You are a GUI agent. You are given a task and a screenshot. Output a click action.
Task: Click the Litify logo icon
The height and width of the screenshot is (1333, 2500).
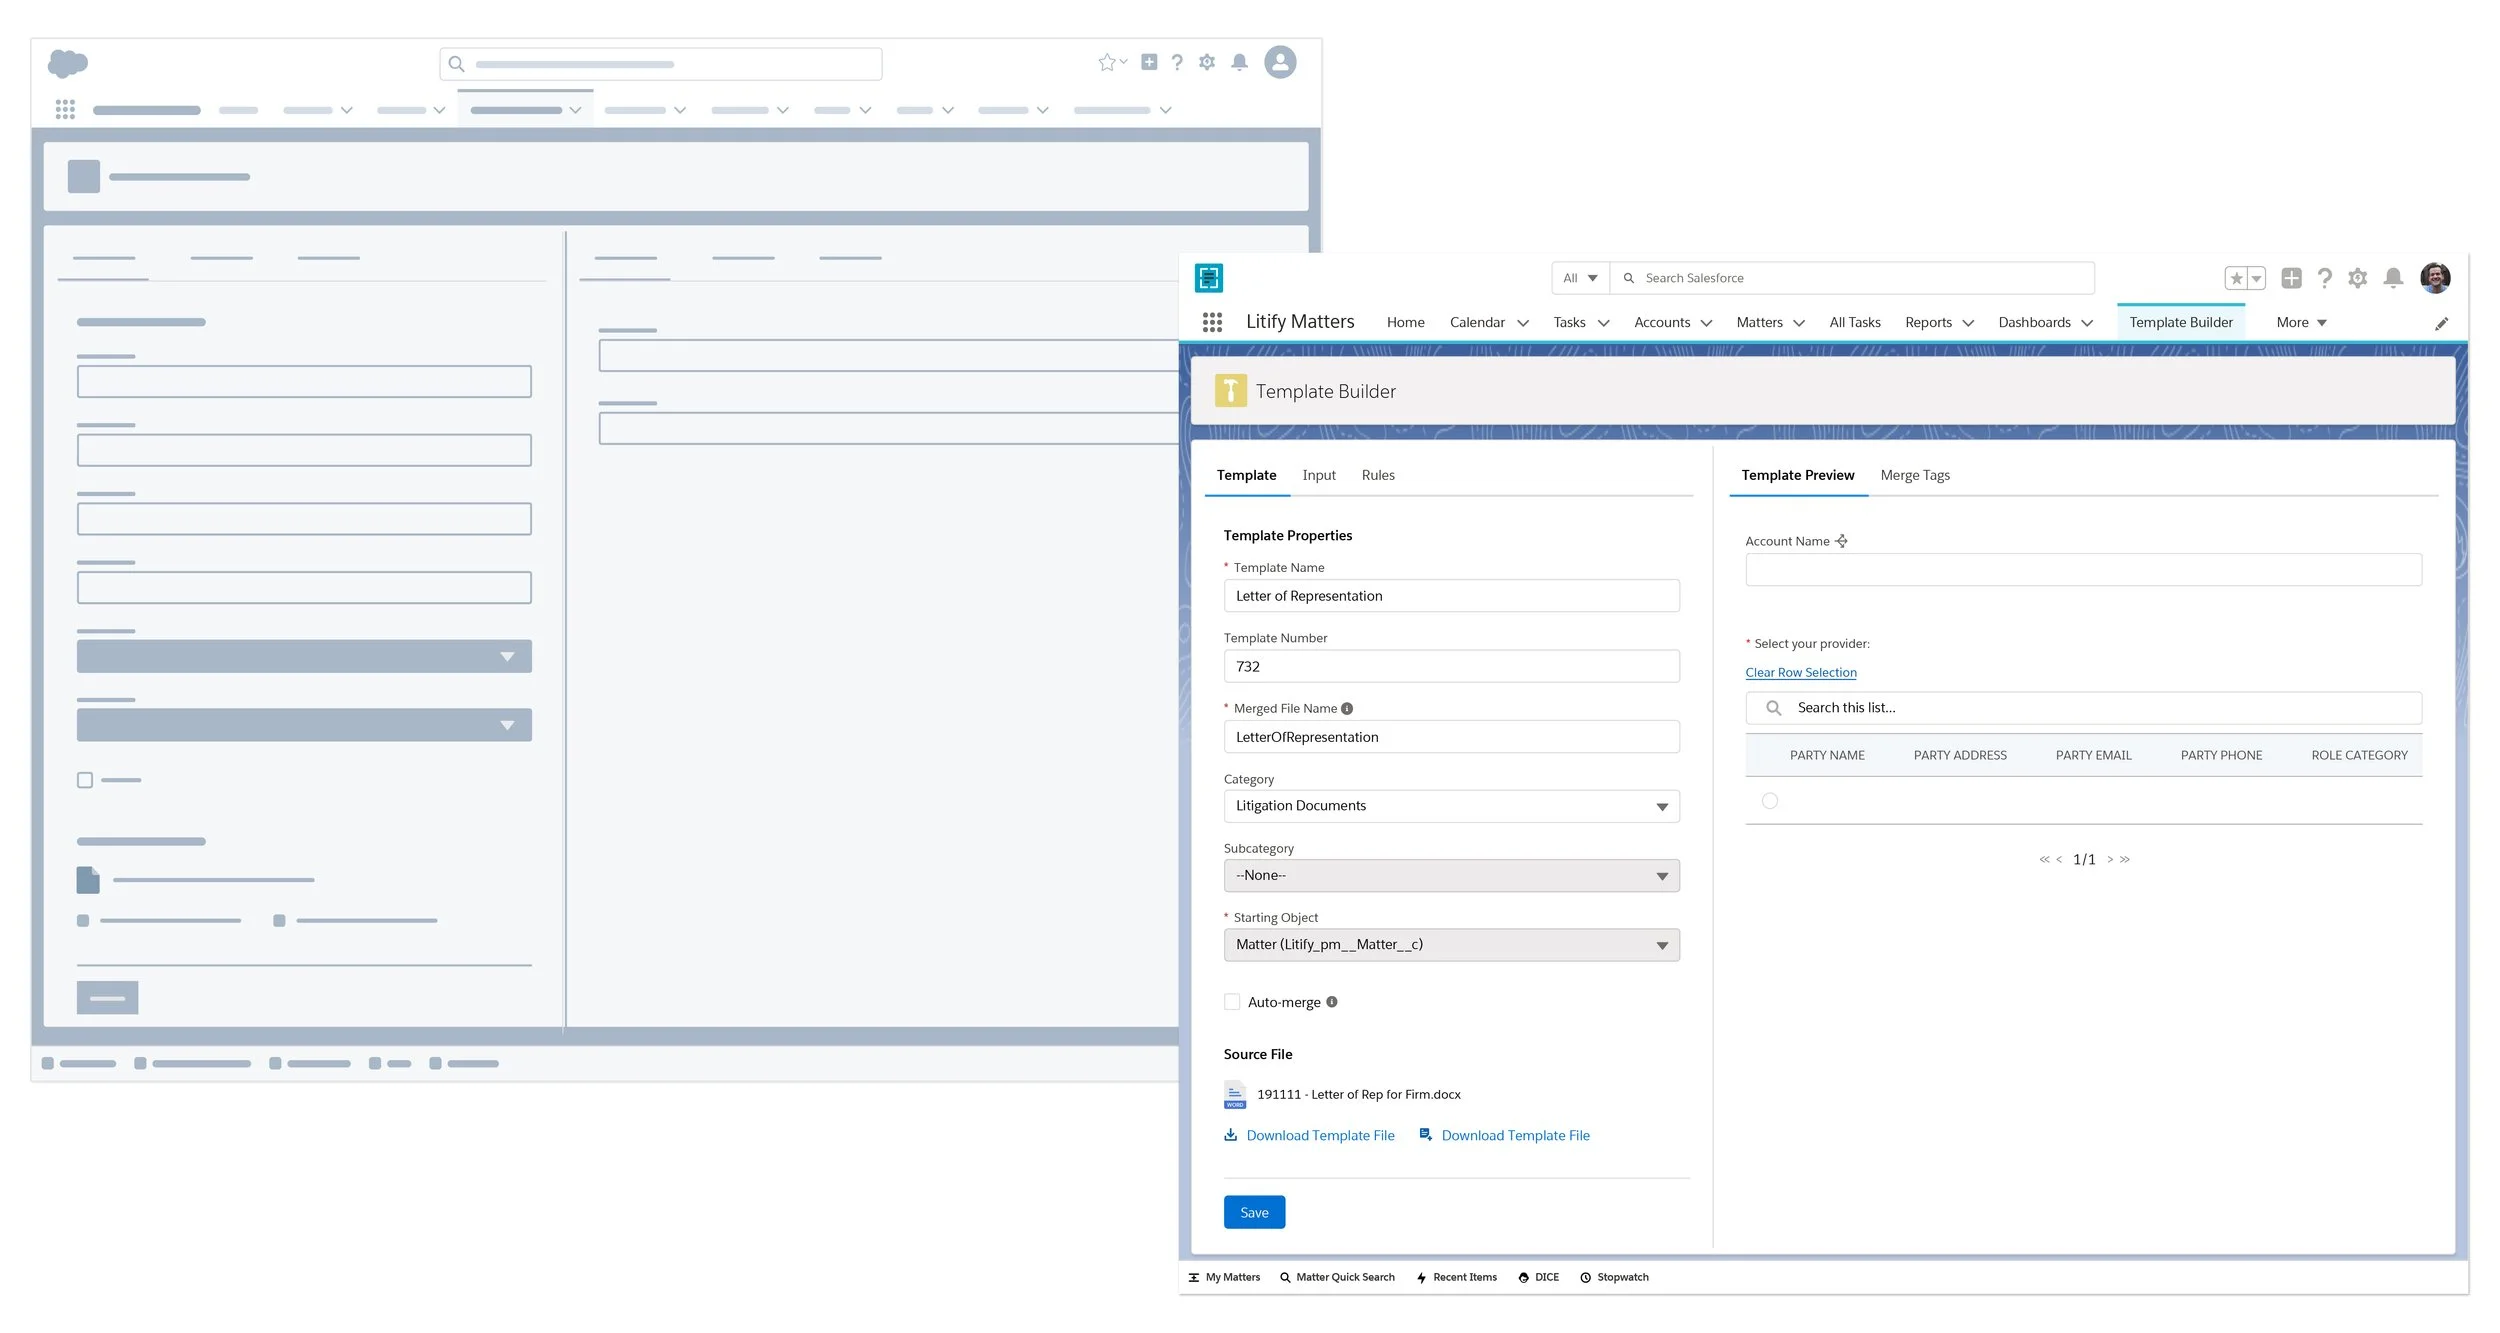pyautogui.click(x=1208, y=278)
